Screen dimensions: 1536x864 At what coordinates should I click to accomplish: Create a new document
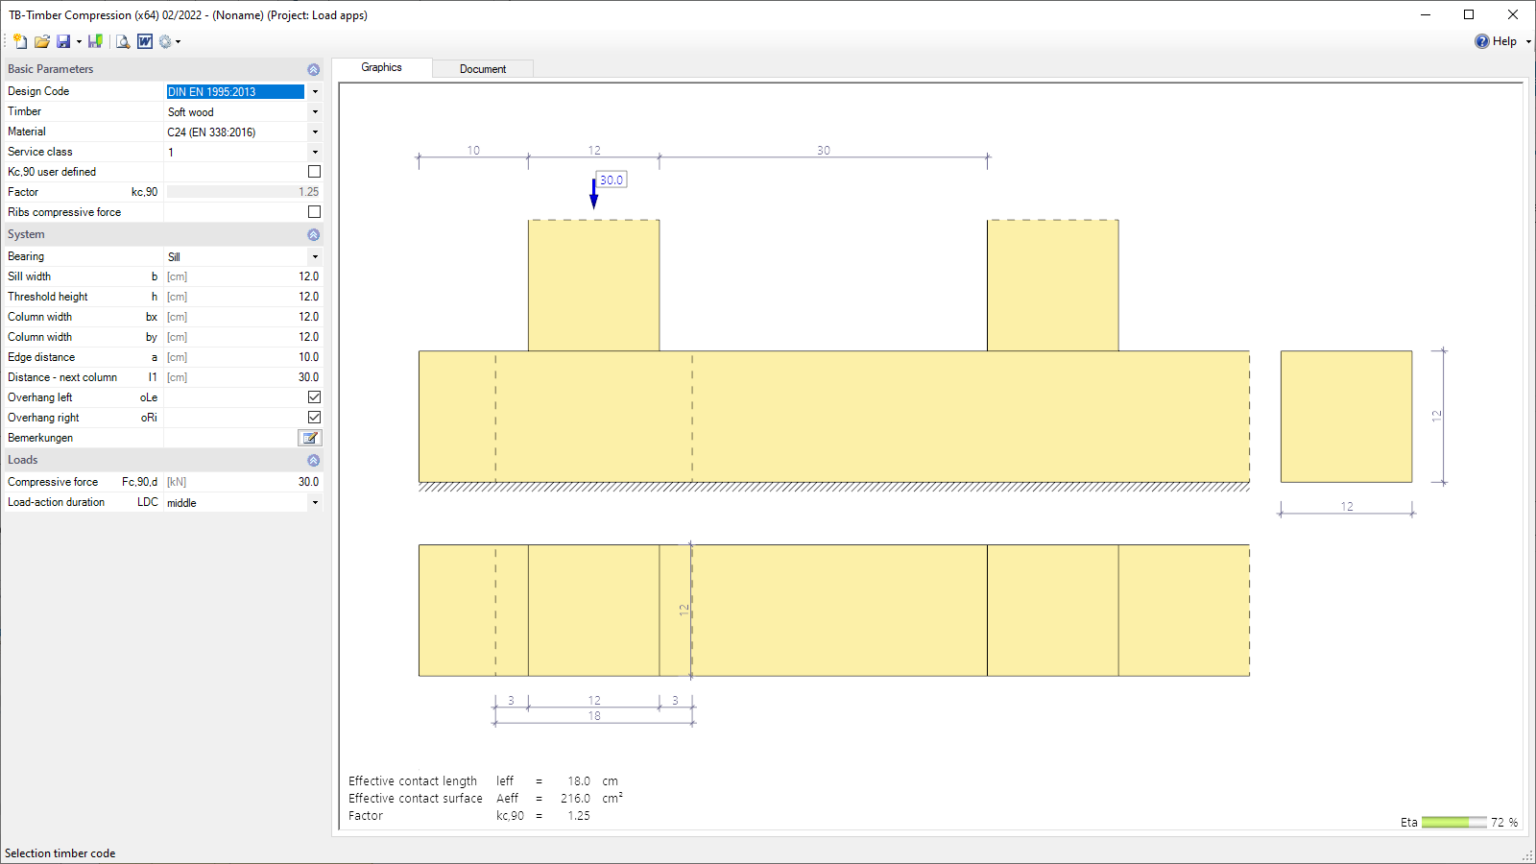point(20,41)
